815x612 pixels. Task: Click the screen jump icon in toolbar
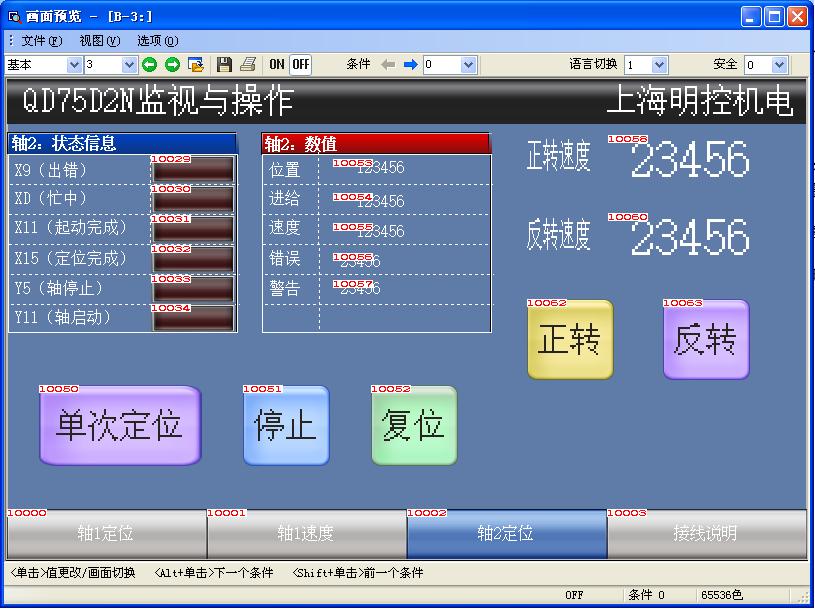(196, 65)
